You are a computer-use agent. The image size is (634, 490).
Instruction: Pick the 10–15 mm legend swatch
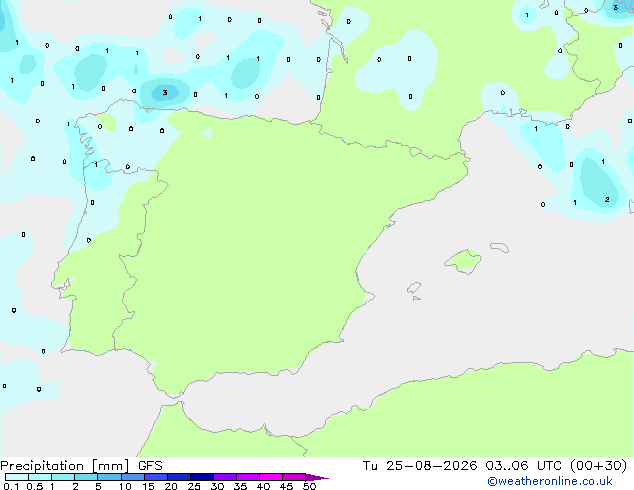tap(132, 477)
